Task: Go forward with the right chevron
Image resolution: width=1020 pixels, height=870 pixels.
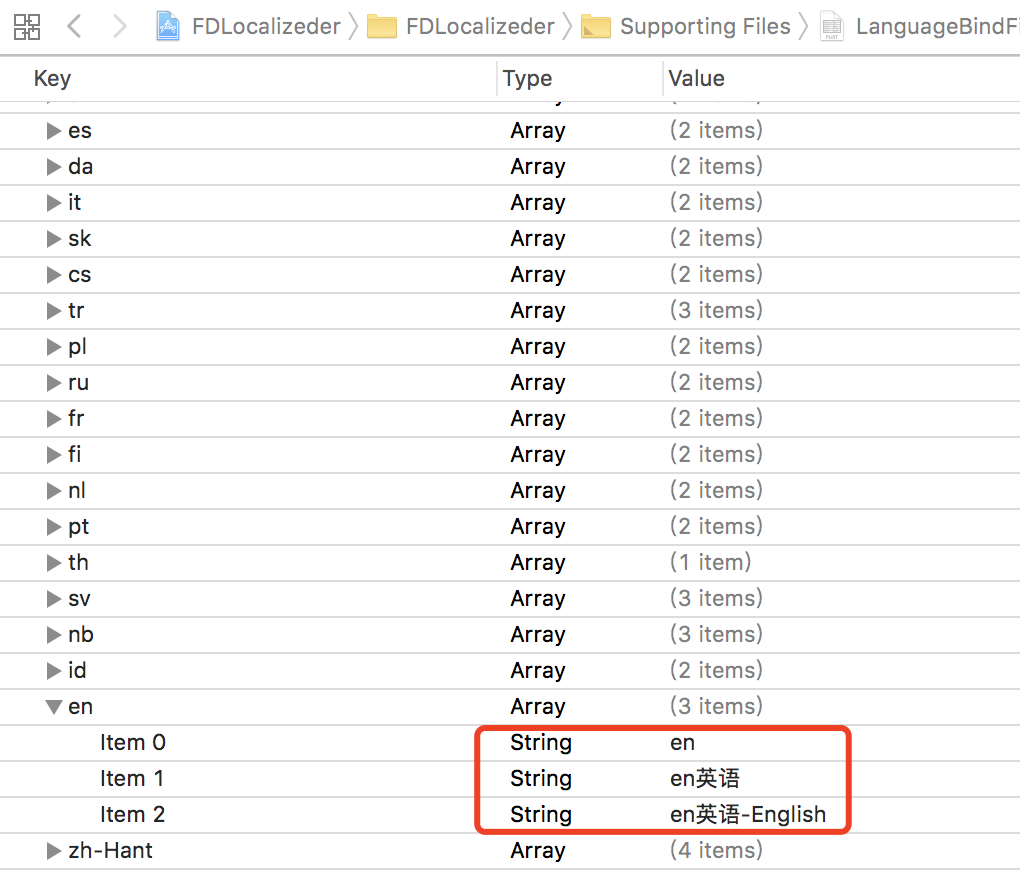Action: [120, 27]
